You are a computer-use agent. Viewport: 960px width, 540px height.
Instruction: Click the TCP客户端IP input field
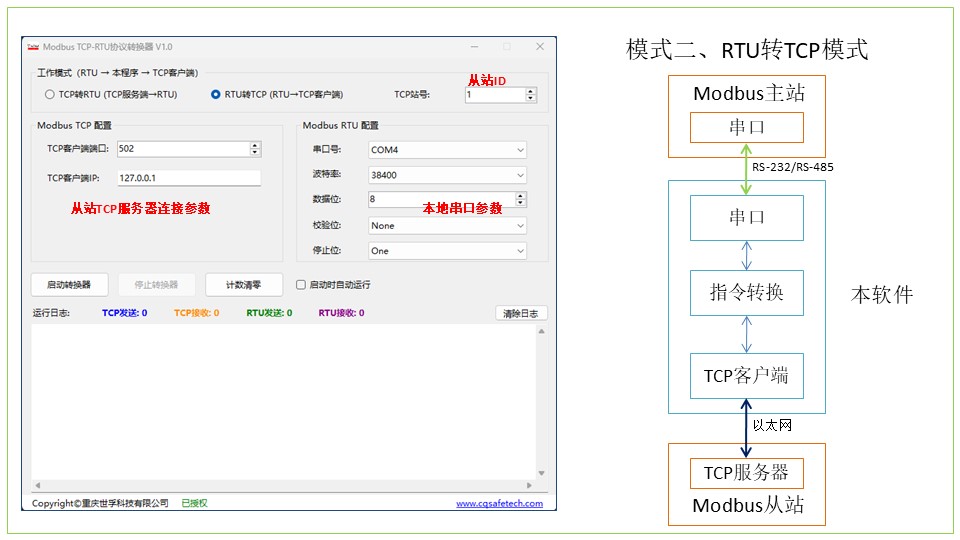[x=188, y=178]
